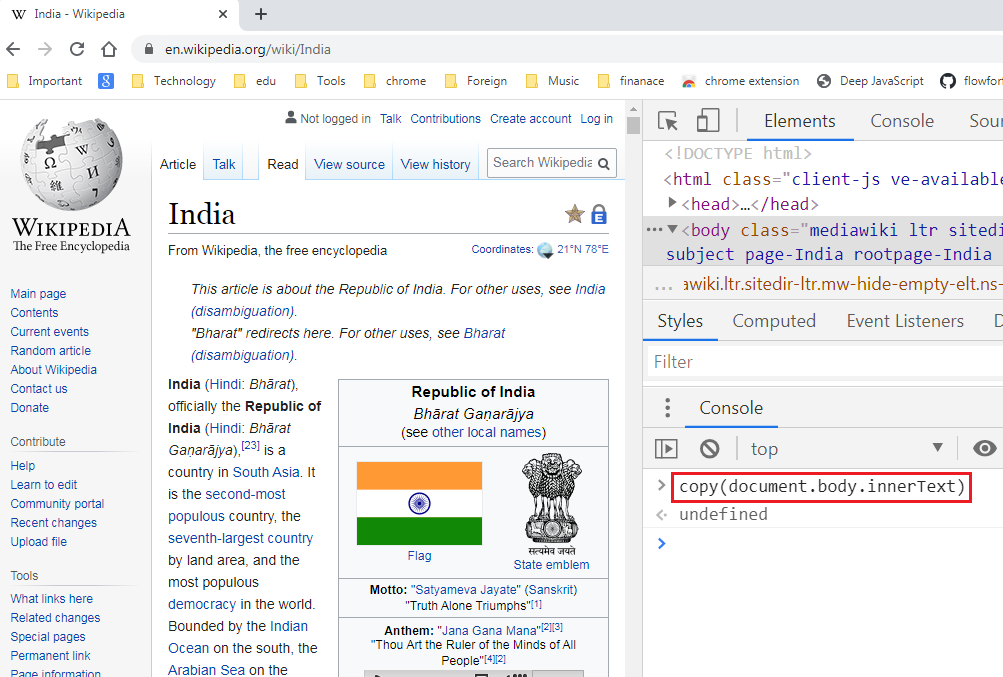Viewport: 1003px width, 677px height.
Task: Open the View history tab
Action: click(x=435, y=163)
